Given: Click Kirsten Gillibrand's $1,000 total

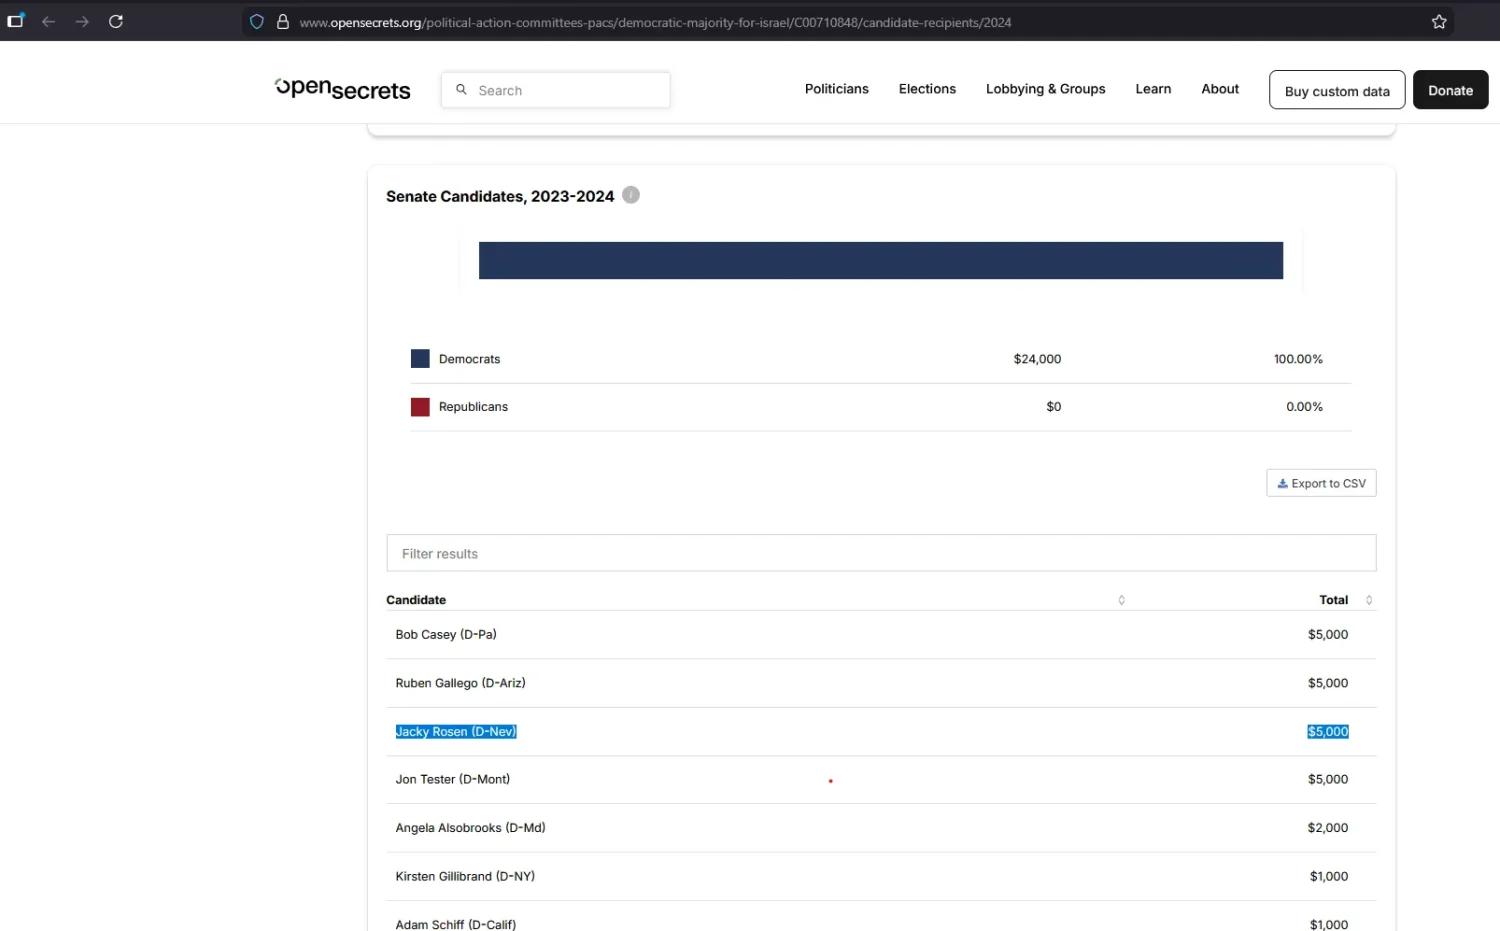Looking at the screenshot, I should tap(1329, 876).
